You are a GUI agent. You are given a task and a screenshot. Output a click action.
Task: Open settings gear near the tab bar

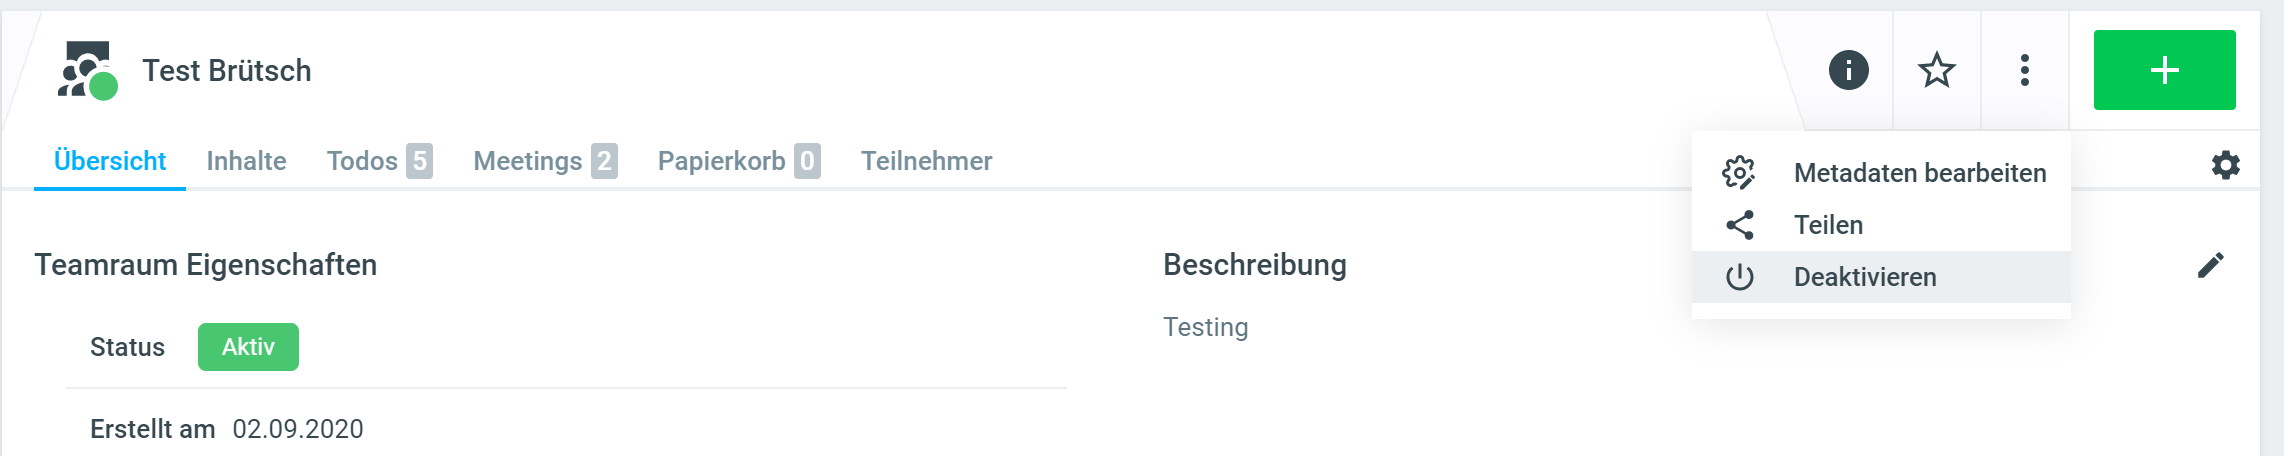pos(2225,165)
